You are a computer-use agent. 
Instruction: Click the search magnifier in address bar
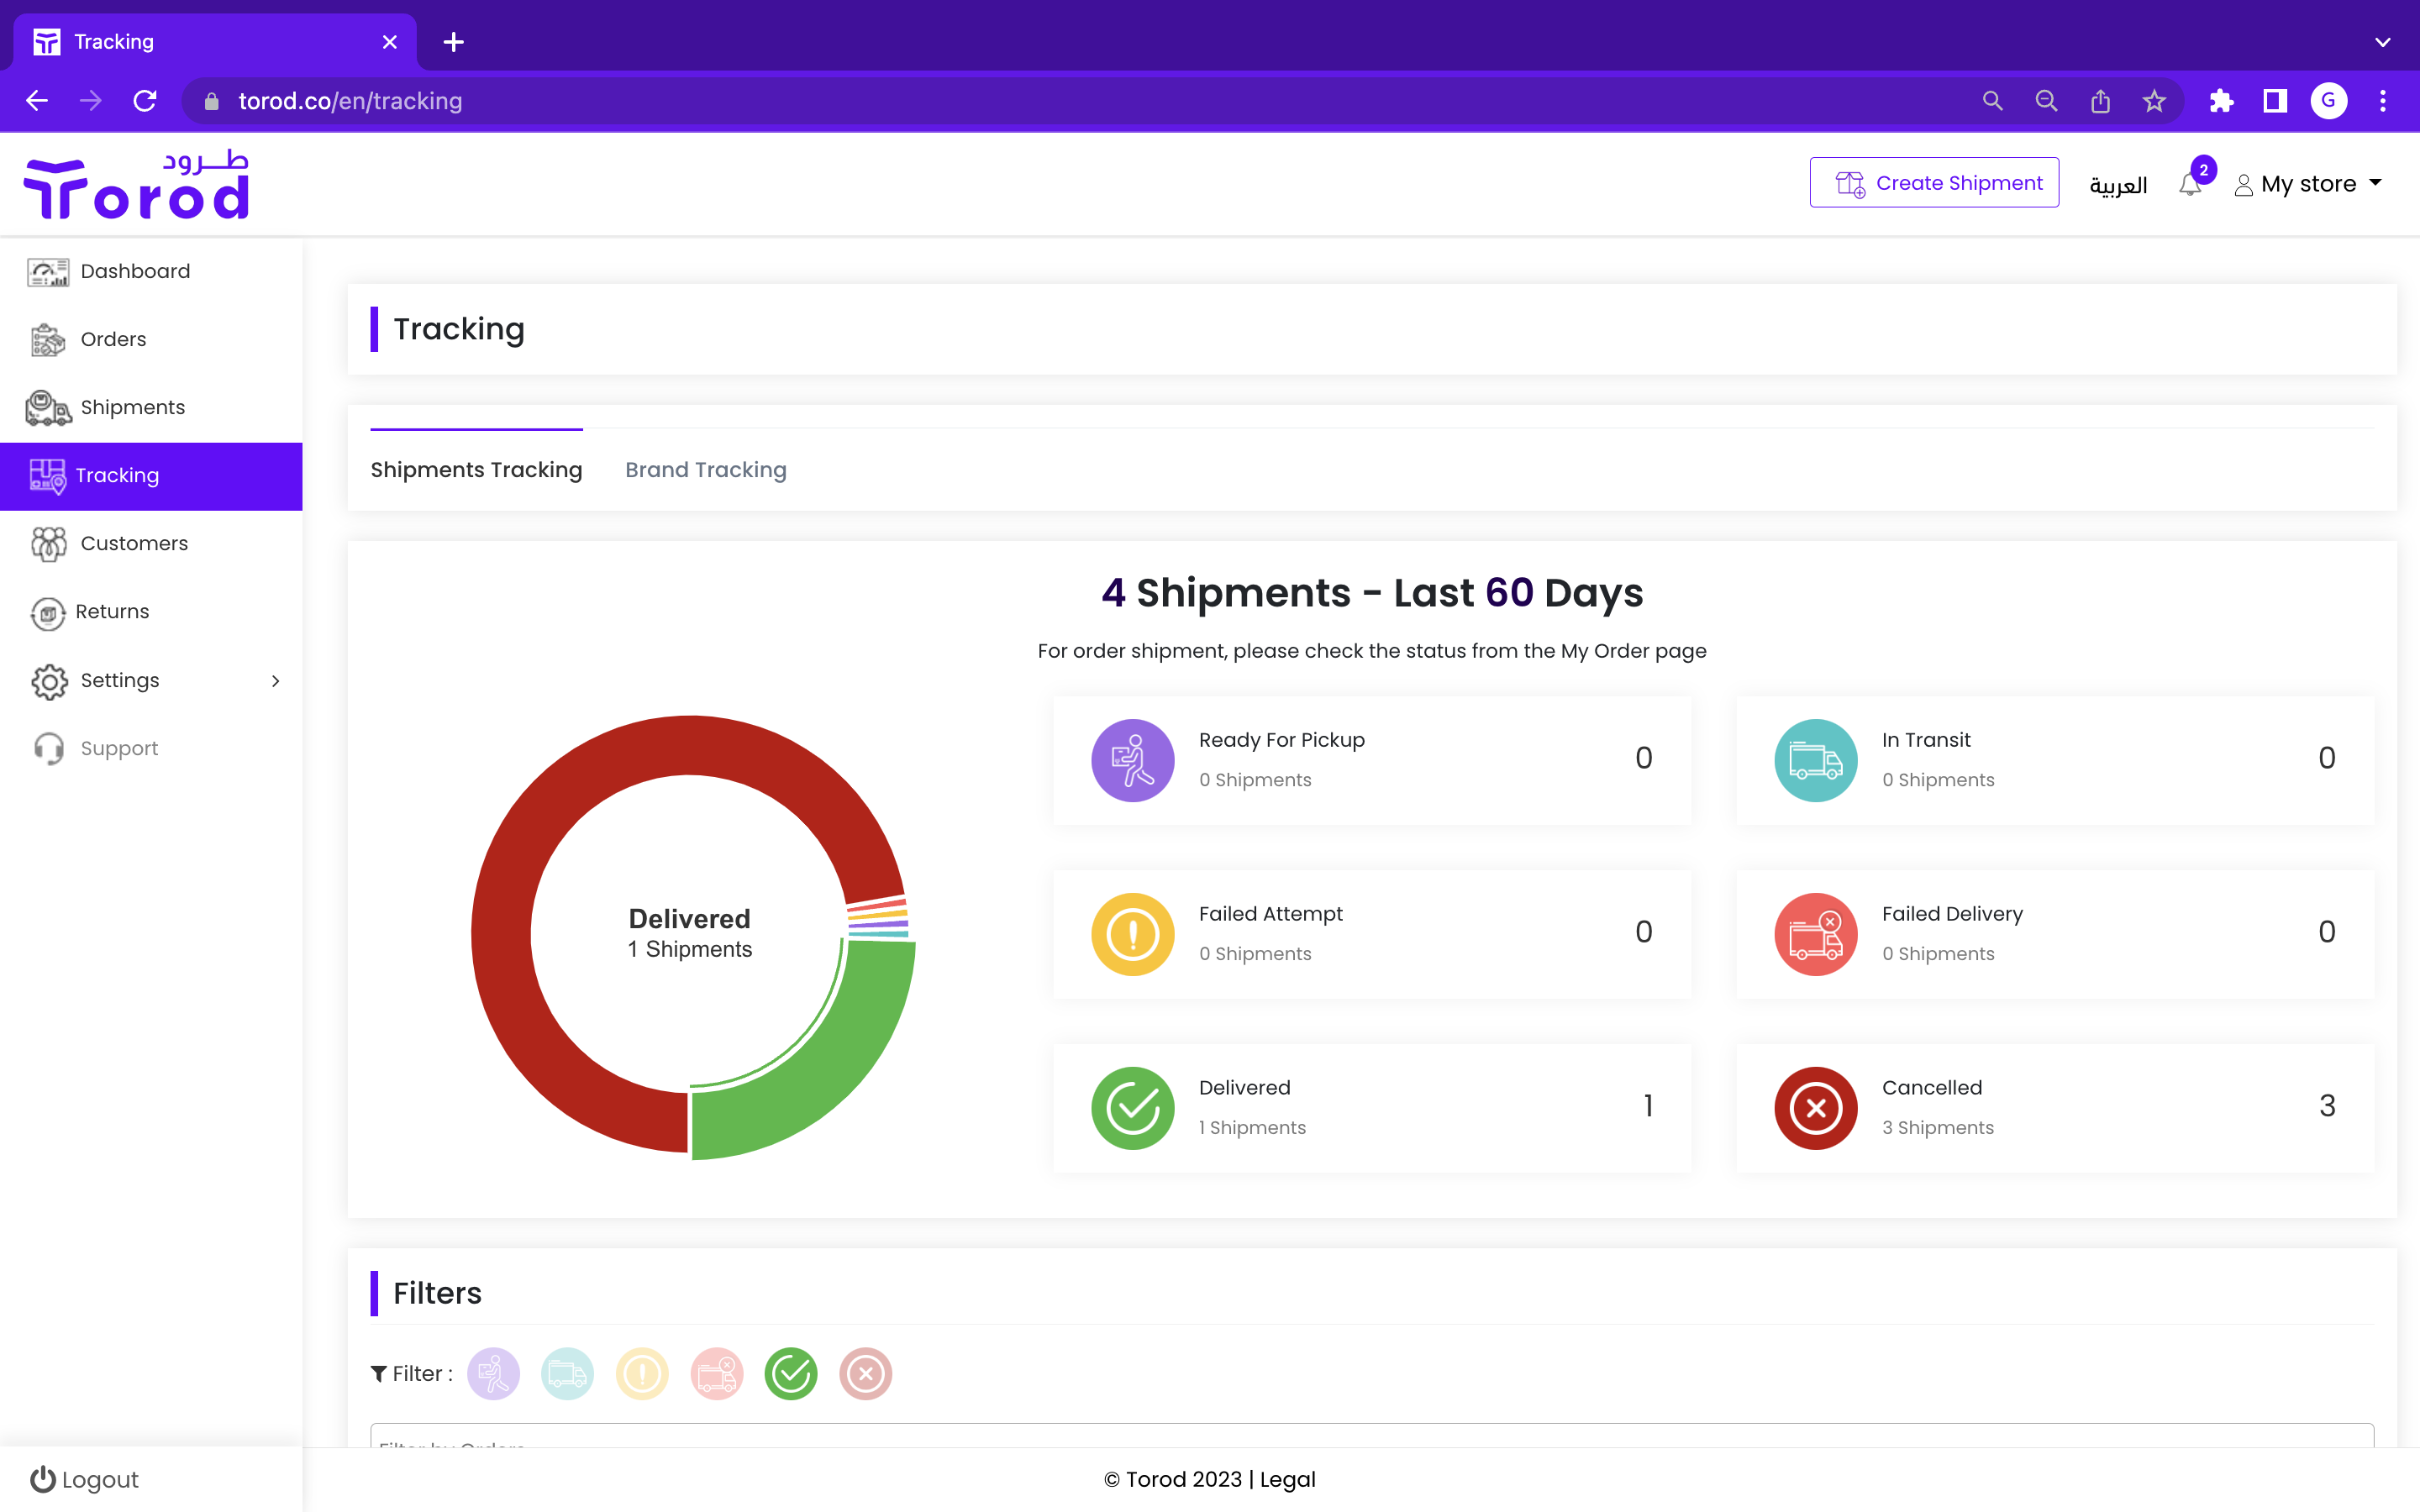point(1992,101)
